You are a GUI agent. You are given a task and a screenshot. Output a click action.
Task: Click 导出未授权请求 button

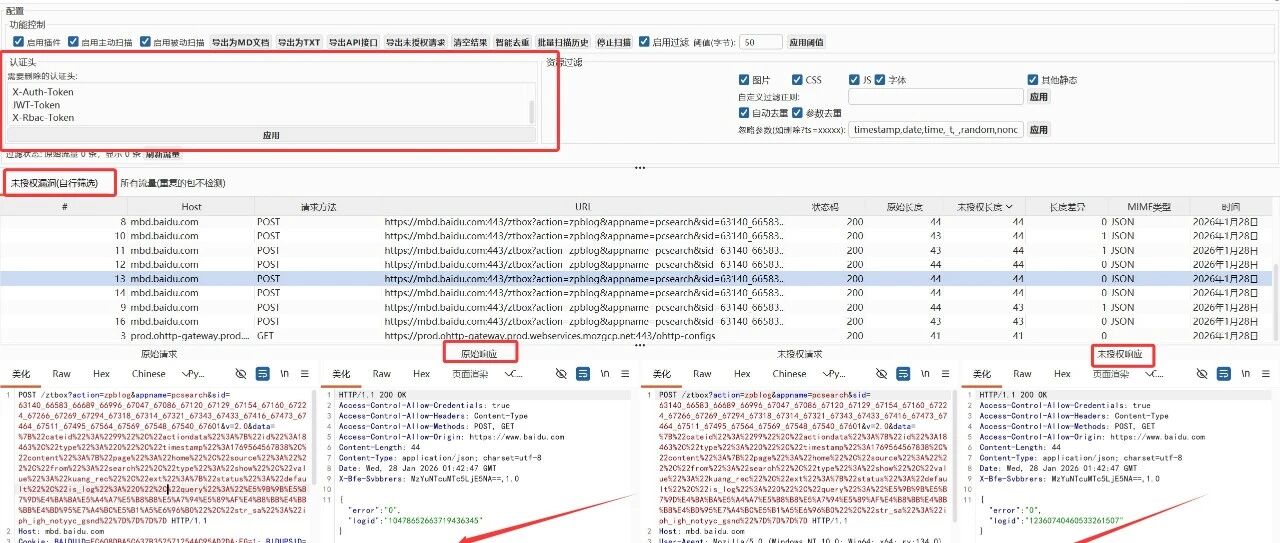[416, 42]
